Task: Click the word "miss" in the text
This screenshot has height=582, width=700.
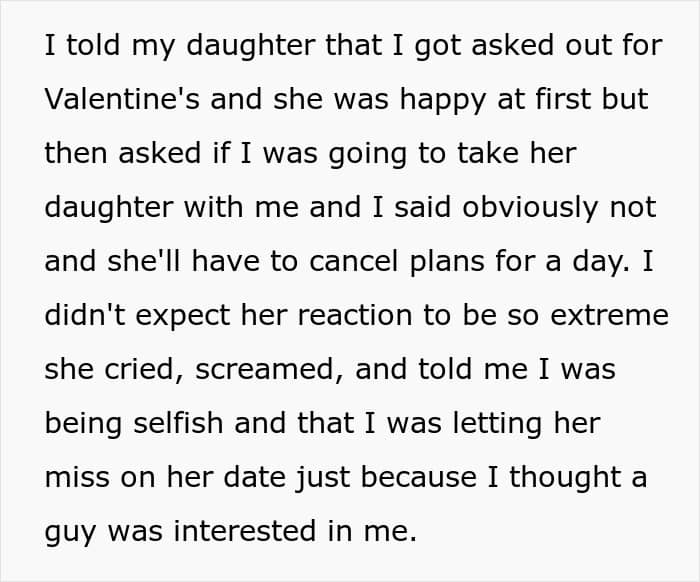Action: click(x=73, y=477)
